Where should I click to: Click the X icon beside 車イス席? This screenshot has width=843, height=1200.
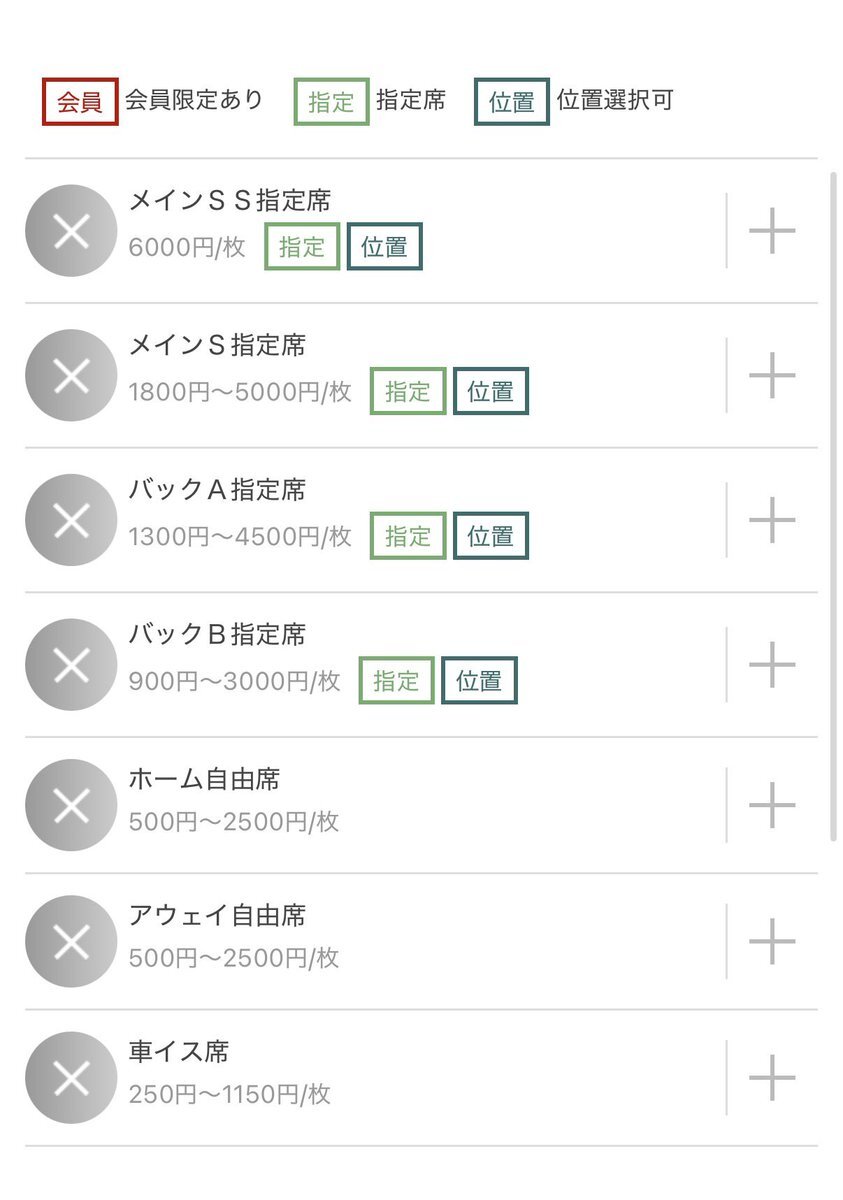click(x=71, y=1078)
